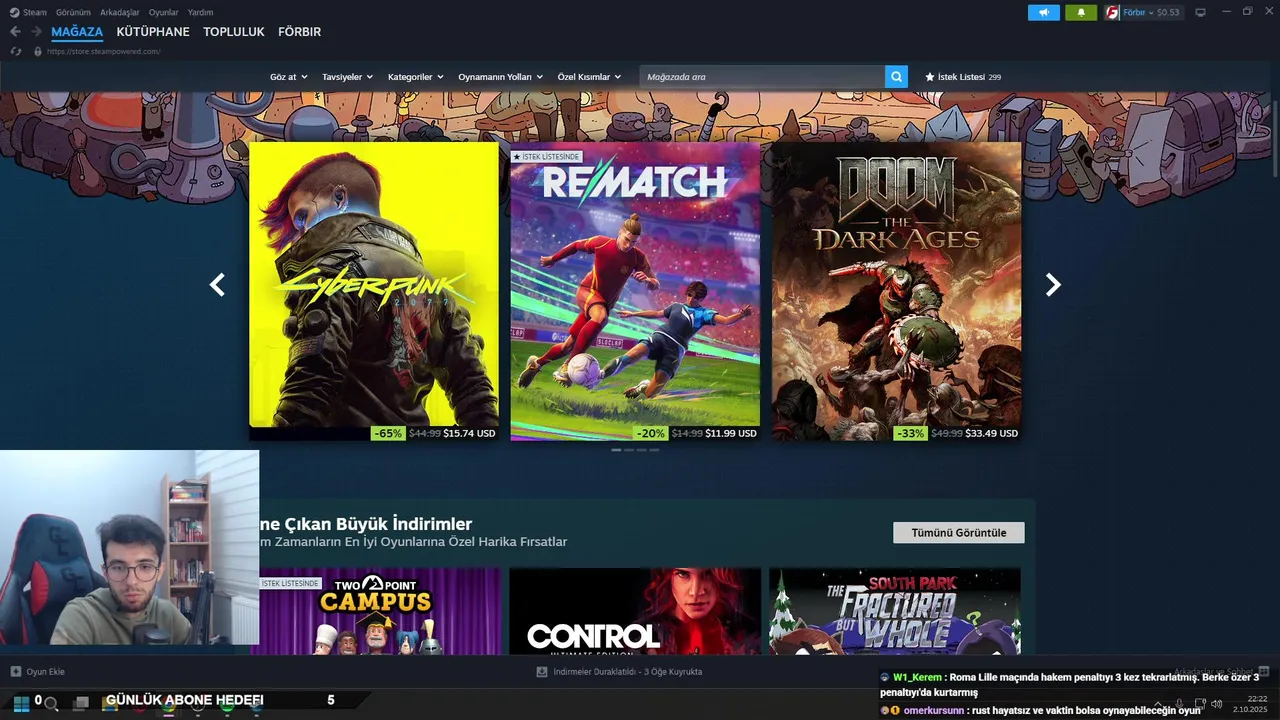Open Arkadaşlar menu

pos(120,13)
